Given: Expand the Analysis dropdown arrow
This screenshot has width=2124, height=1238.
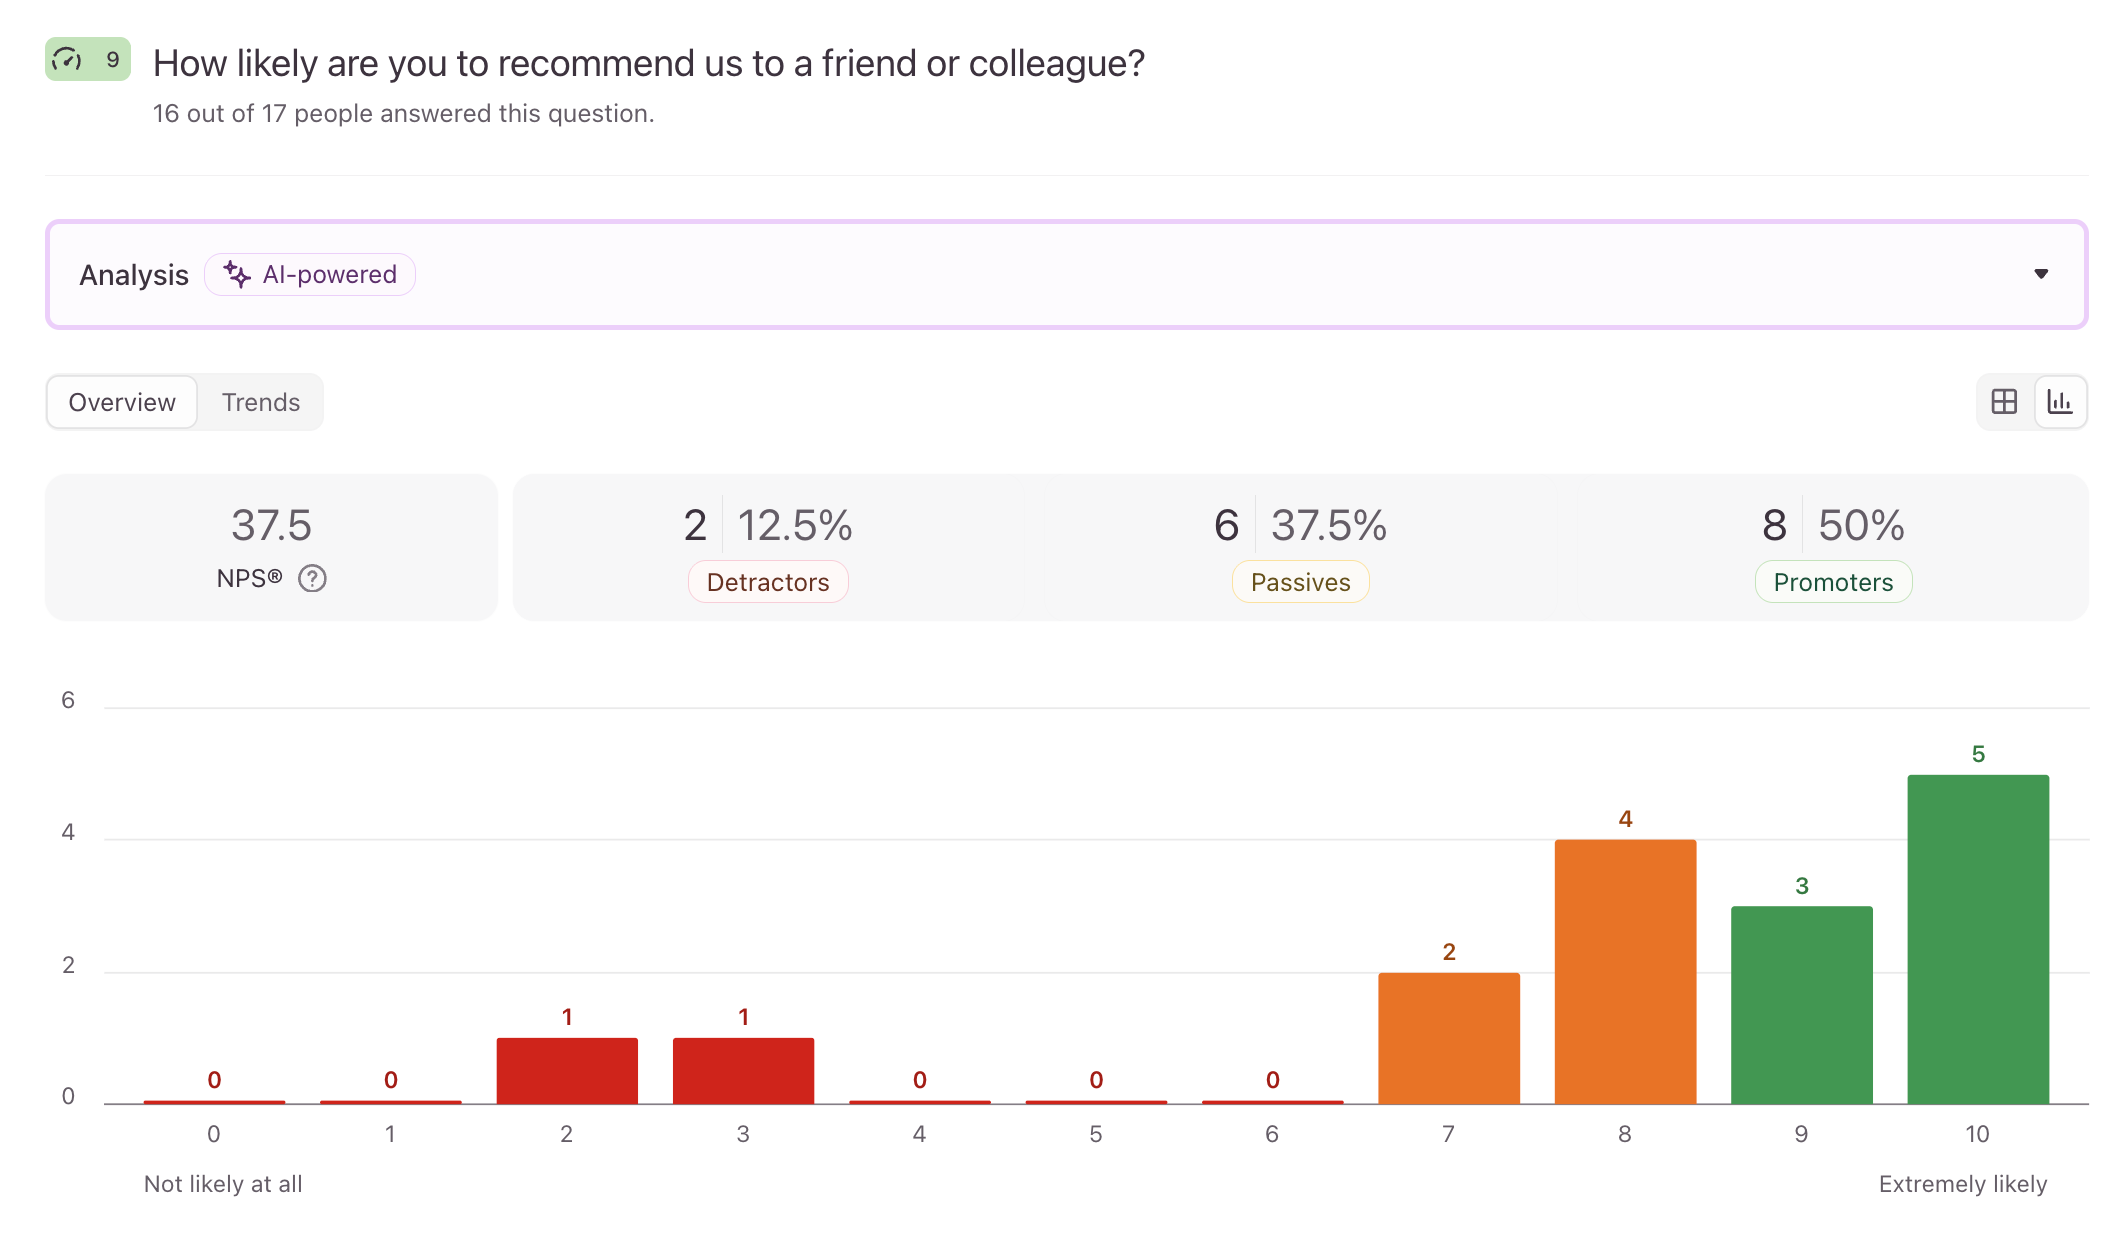Looking at the screenshot, I should pyautogui.click(x=2041, y=274).
